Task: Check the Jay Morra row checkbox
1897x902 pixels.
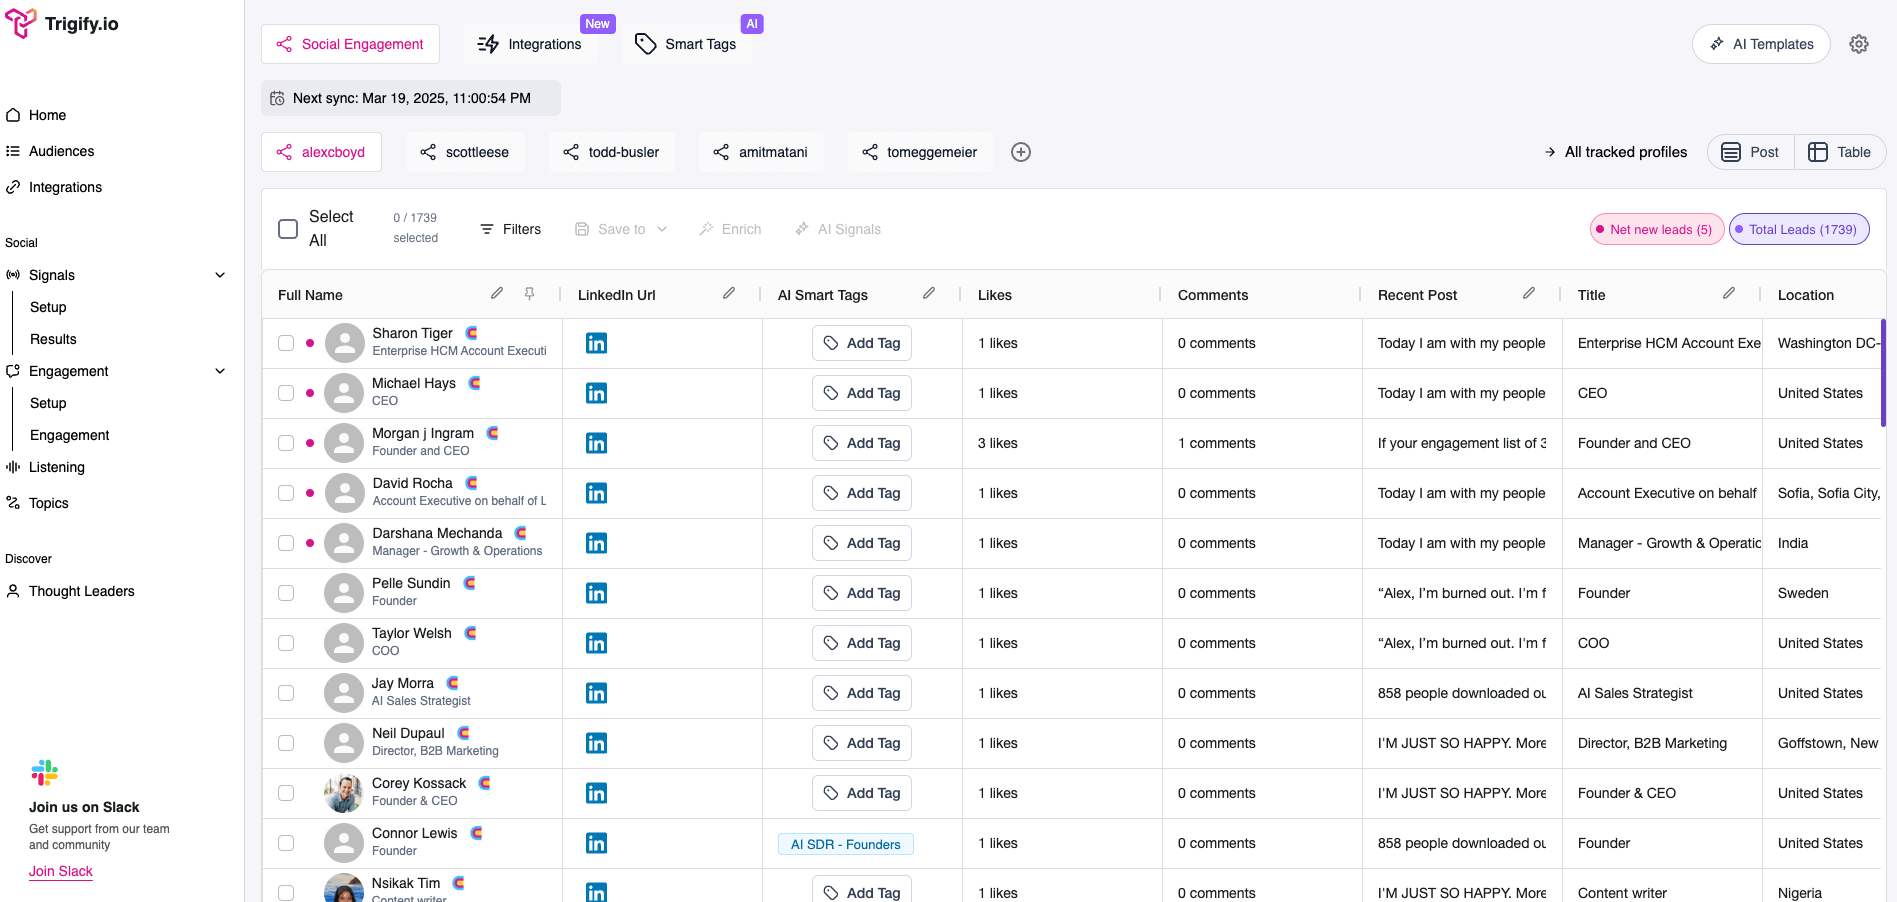Action: (286, 693)
